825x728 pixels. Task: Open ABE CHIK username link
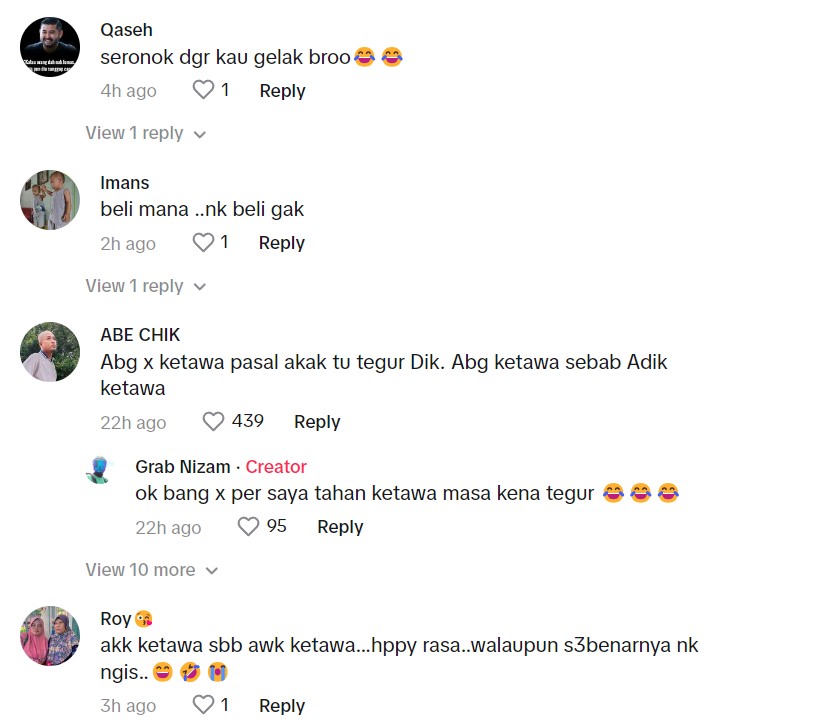(x=140, y=335)
